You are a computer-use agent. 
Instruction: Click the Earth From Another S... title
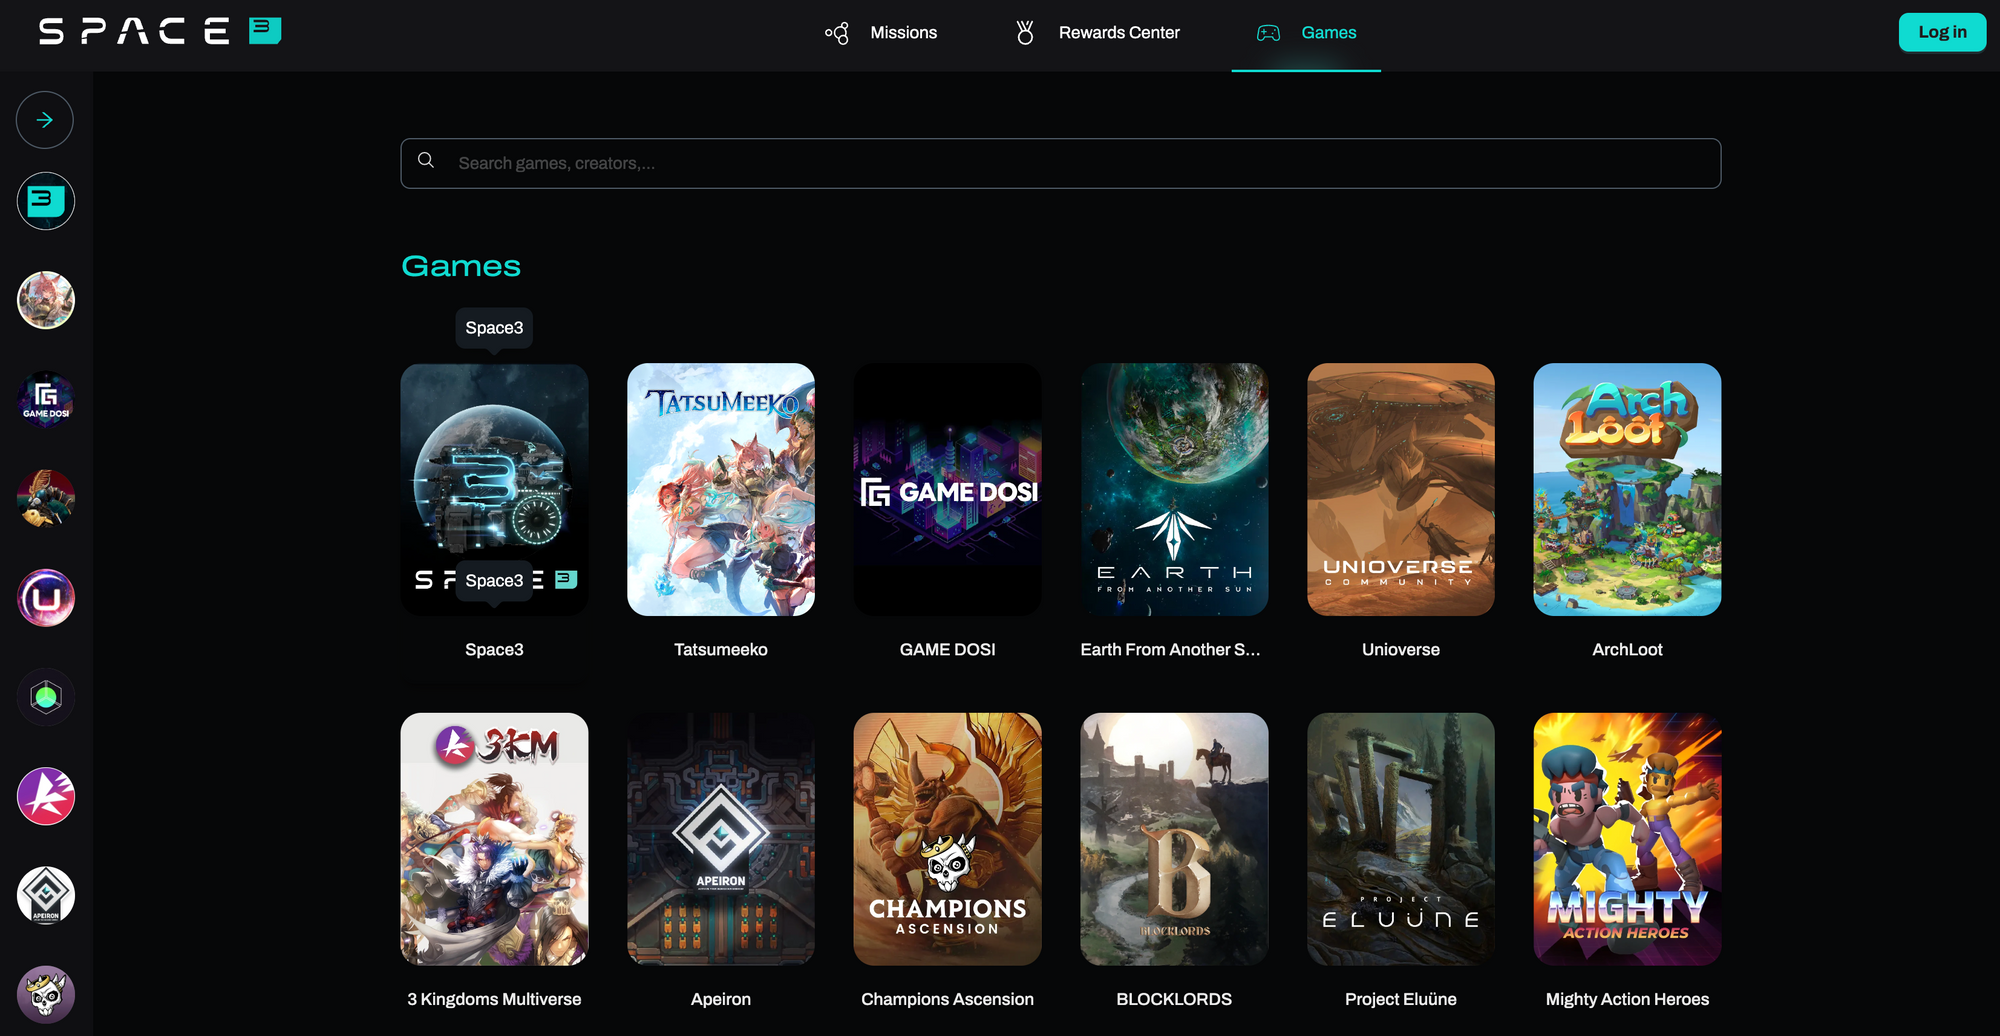pos(1170,649)
